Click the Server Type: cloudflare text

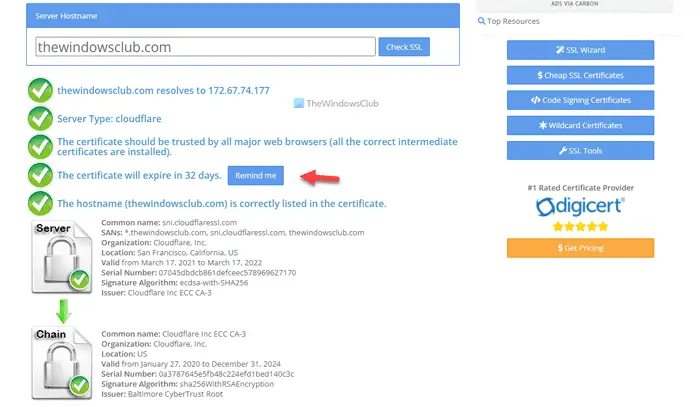(x=109, y=119)
